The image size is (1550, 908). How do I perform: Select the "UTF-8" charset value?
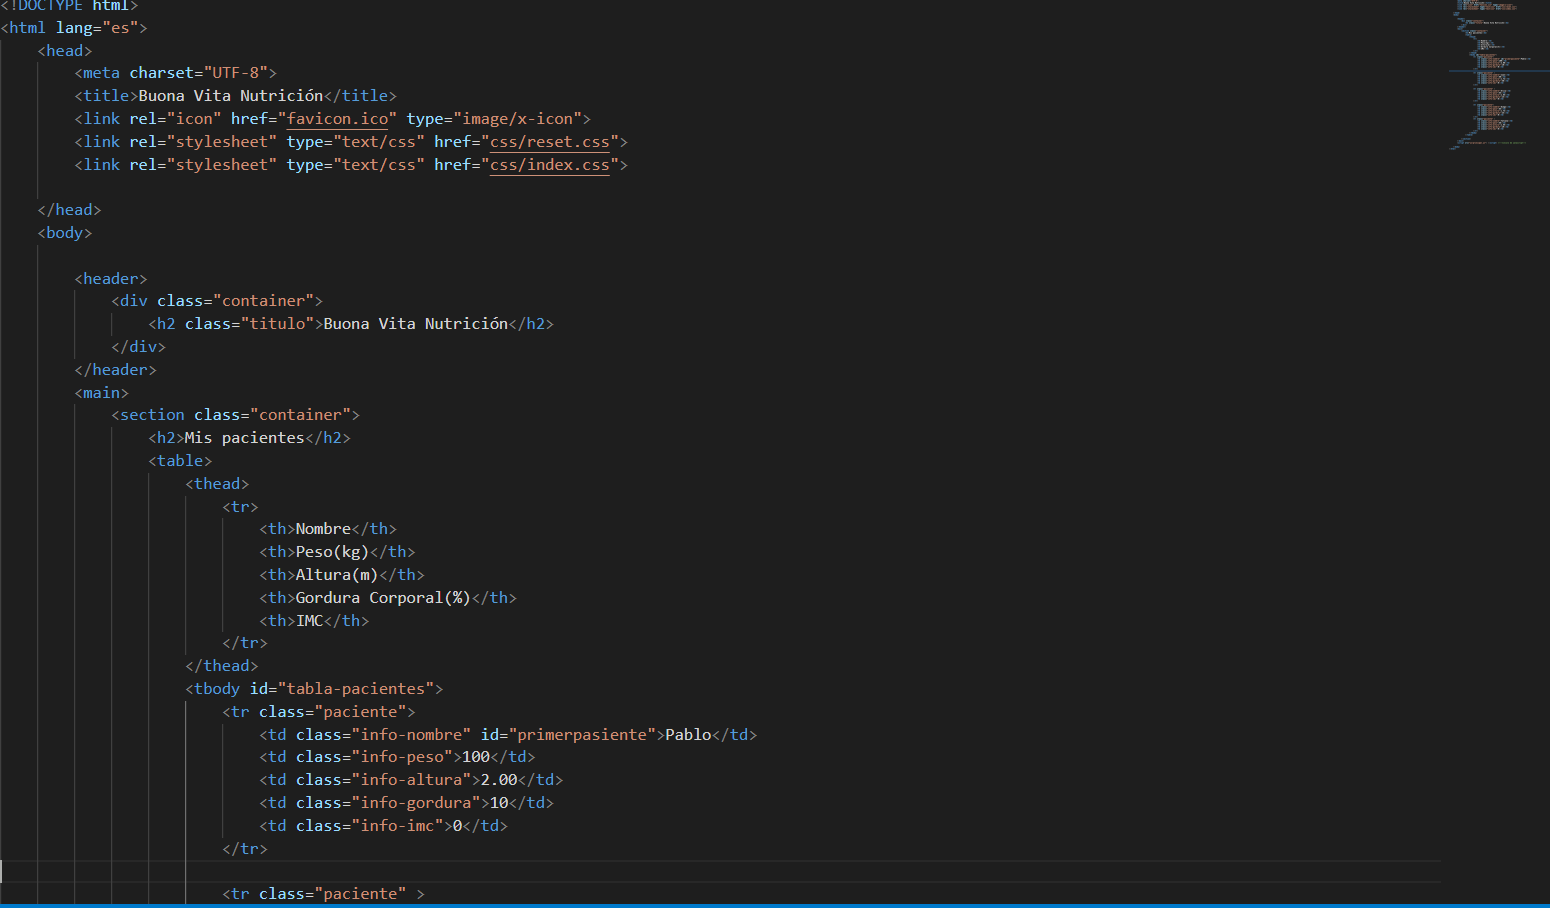pos(235,73)
